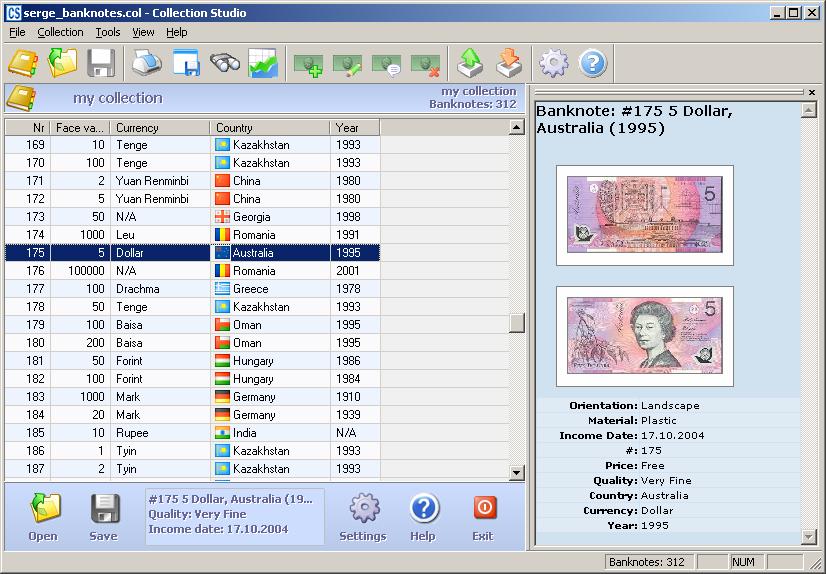Click the Save button in bottom panel
The height and width of the screenshot is (574, 826).
point(104,517)
